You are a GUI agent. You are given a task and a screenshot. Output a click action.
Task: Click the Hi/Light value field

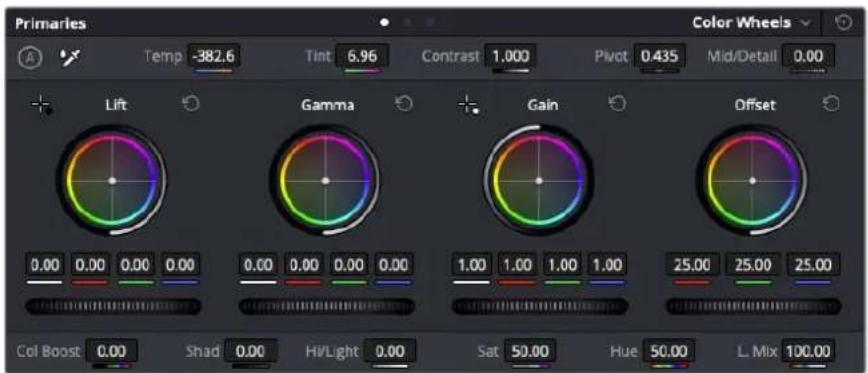(390, 351)
